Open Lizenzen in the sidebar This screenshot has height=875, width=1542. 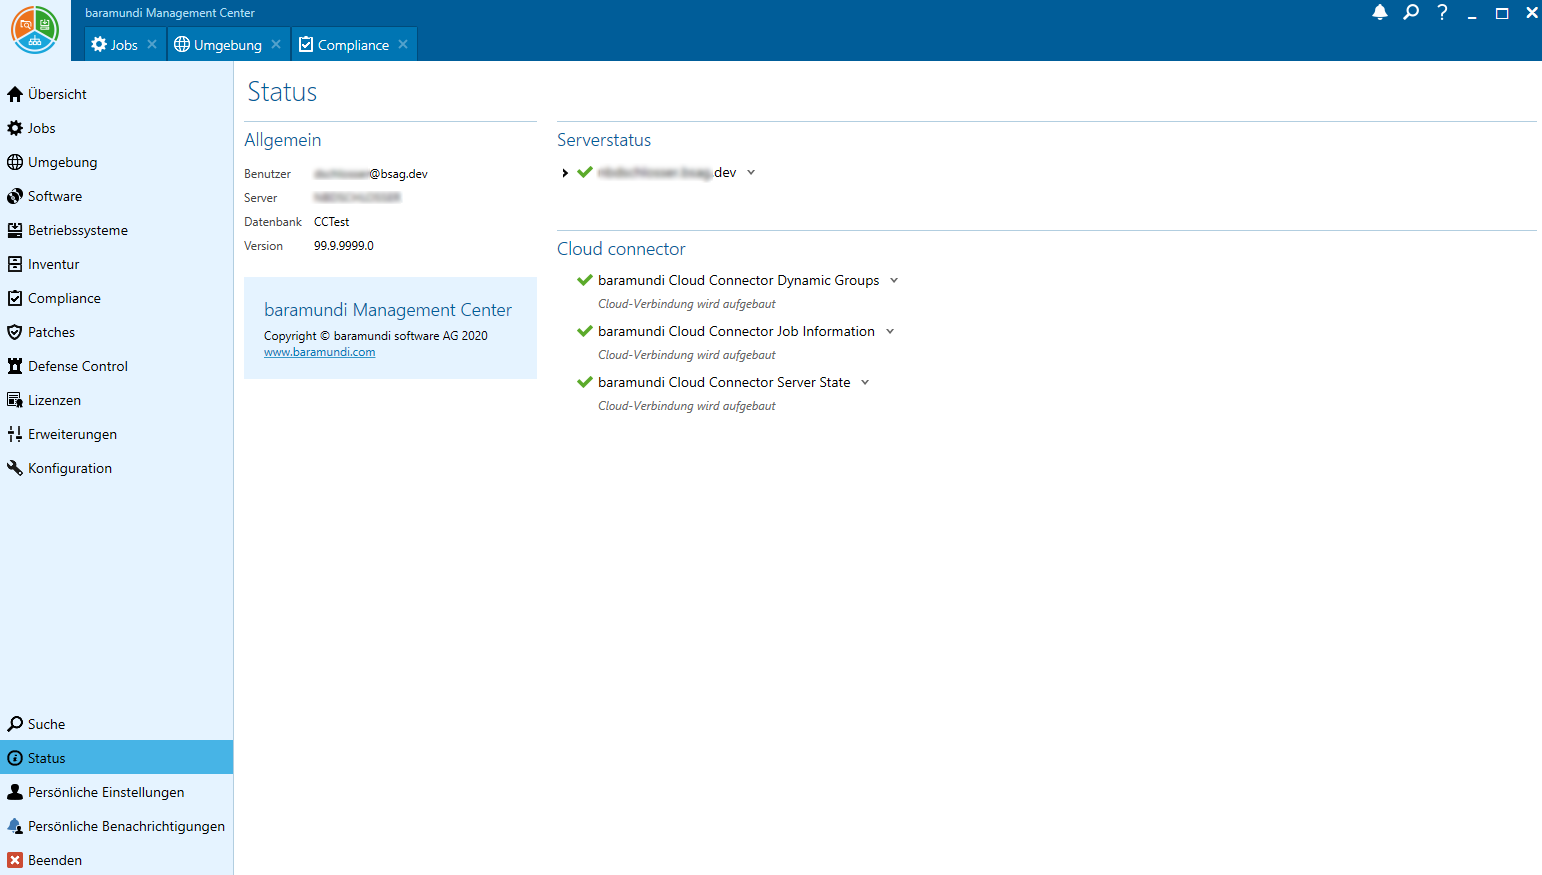click(54, 400)
